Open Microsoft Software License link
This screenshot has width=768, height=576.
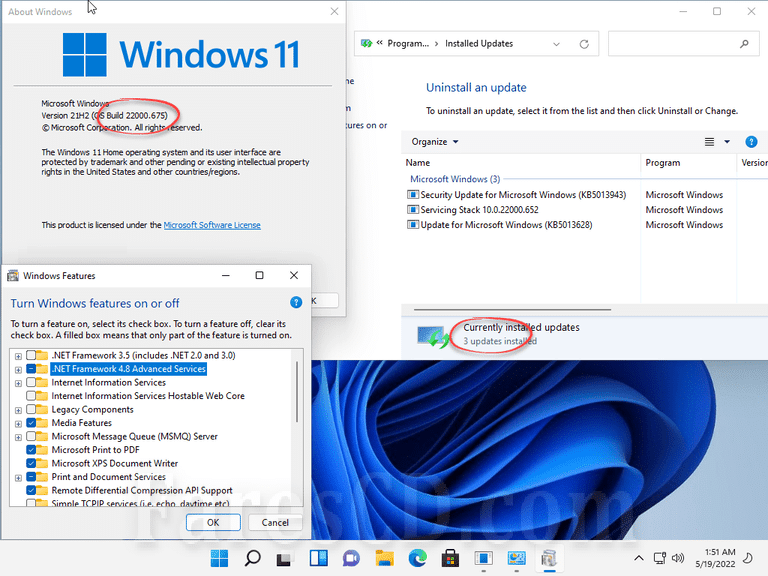212,225
